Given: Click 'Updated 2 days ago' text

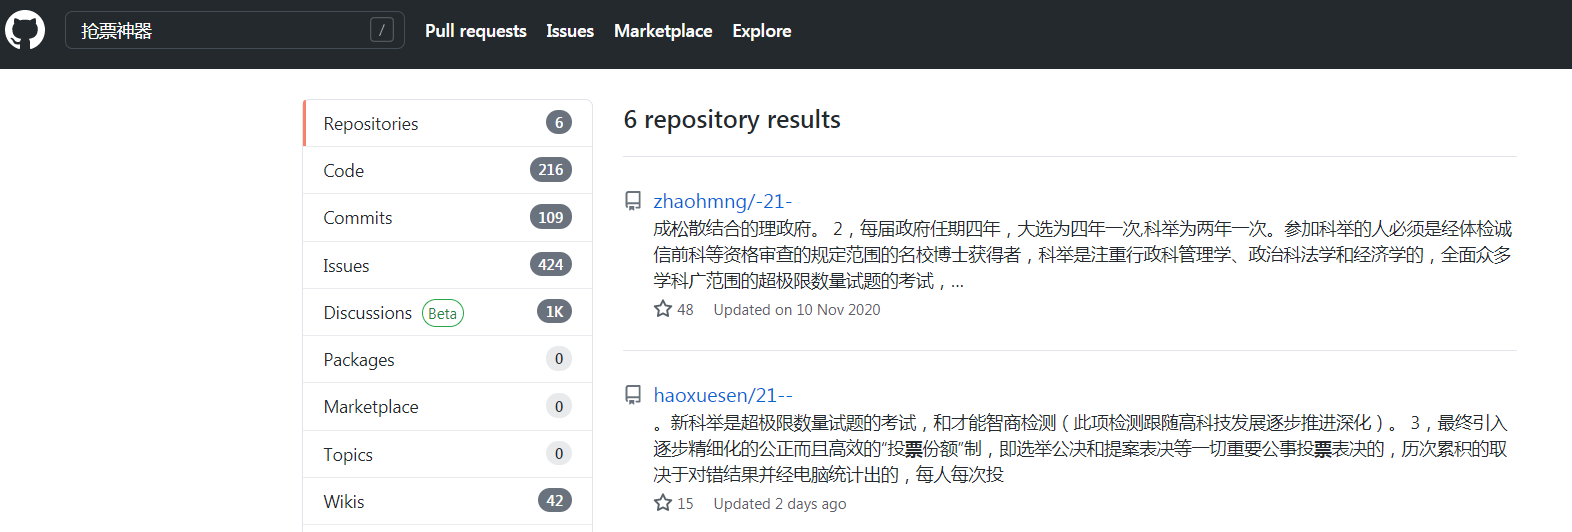Looking at the screenshot, I should [780, 504].
